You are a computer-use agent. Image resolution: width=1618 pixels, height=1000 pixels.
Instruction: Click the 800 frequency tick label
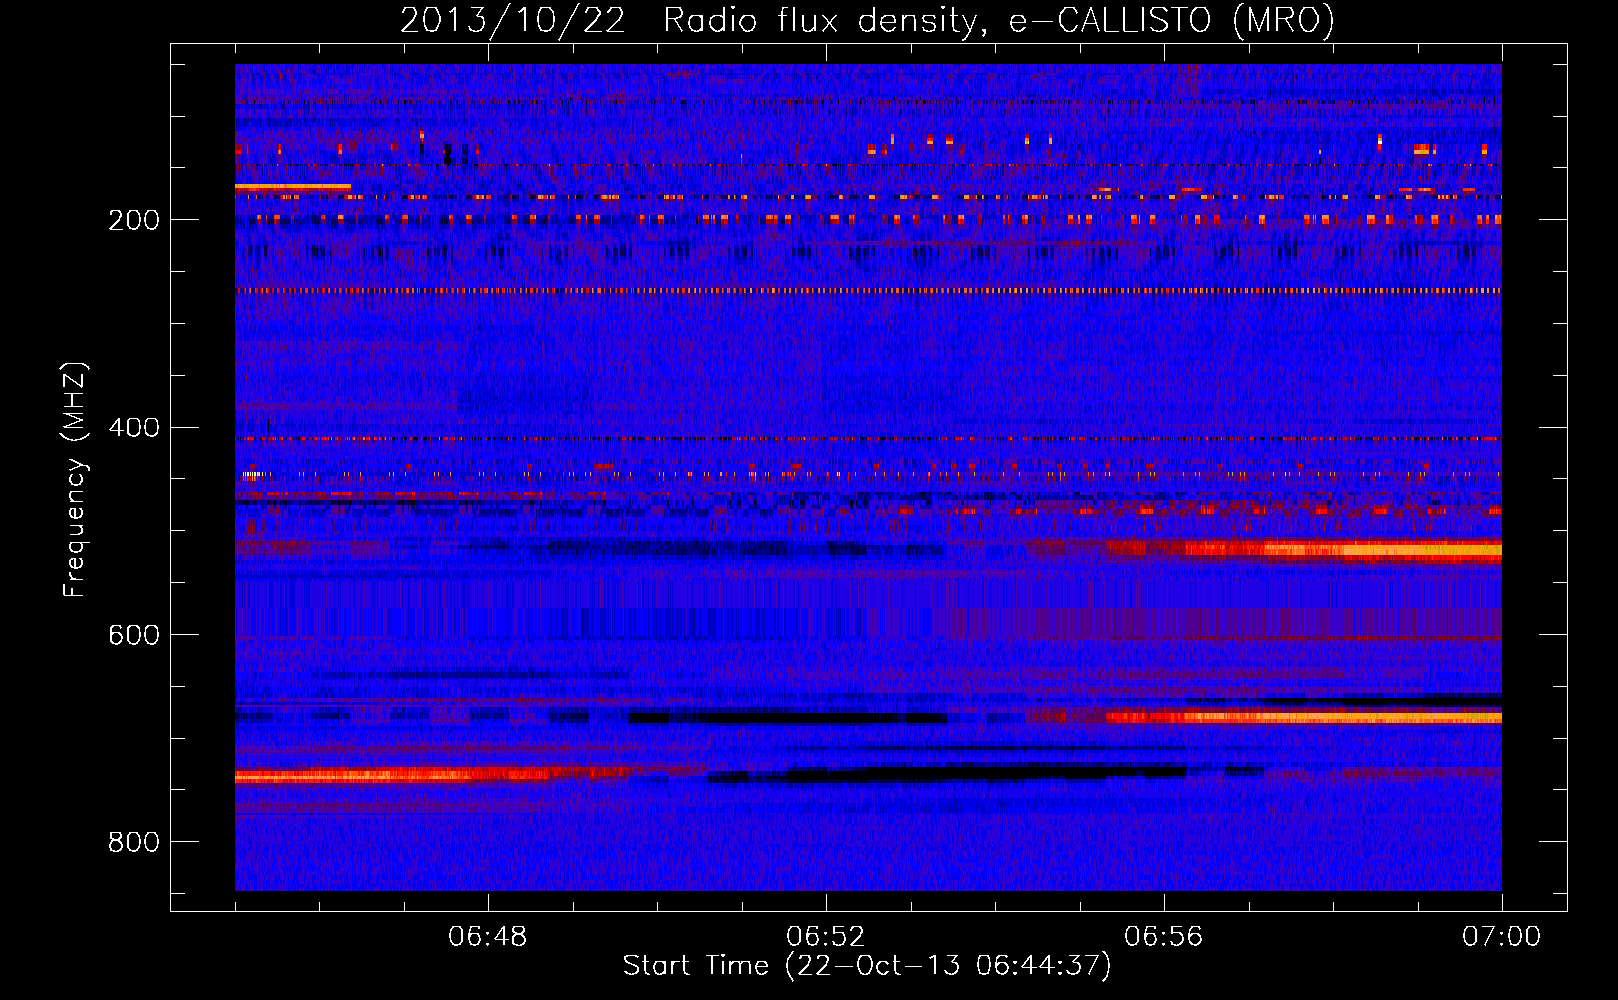coord(134,842)
